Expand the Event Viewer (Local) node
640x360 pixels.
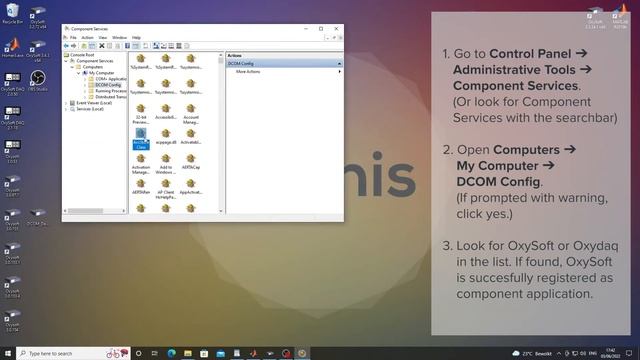[66, 103]
